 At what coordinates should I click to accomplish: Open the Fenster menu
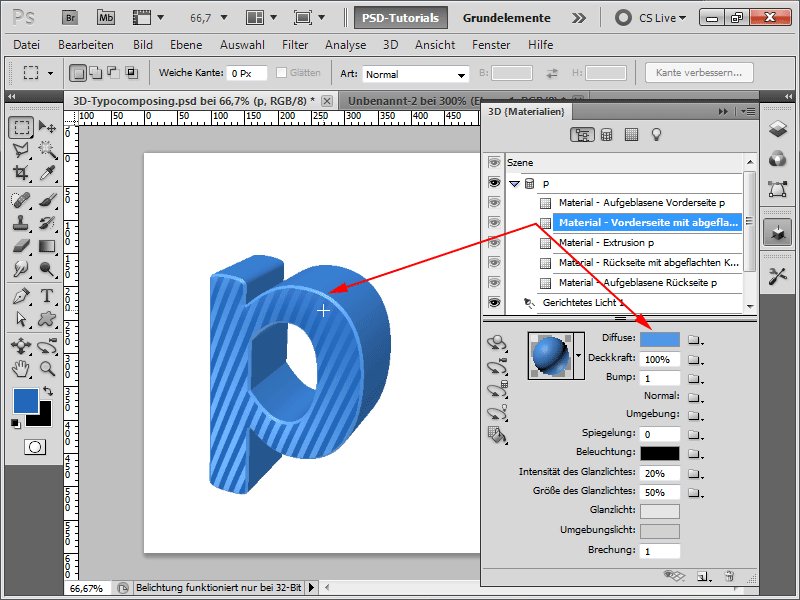[491, 45]
